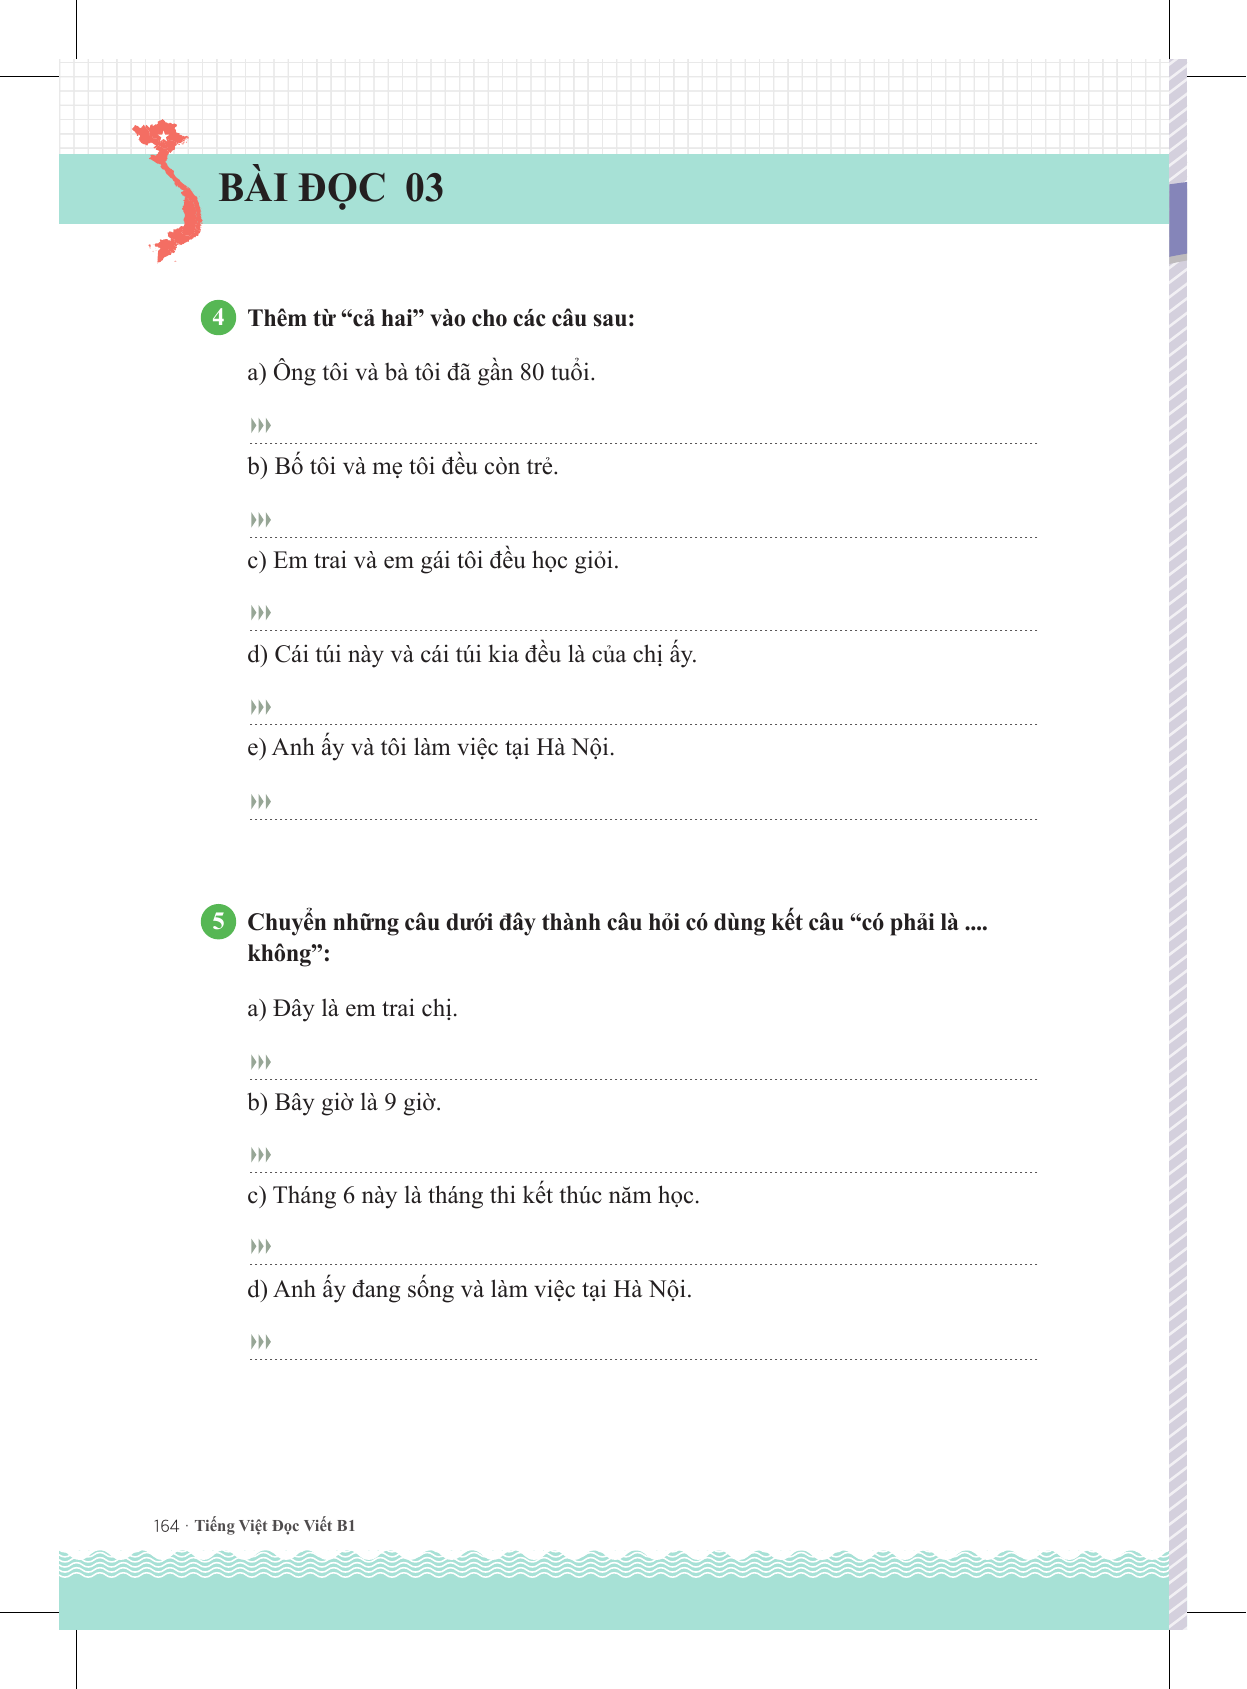Click "Tiếng Việt Đọc Viết B1" footer title
This screenshot has height=1689, width=1247.
pos(275,1526)
